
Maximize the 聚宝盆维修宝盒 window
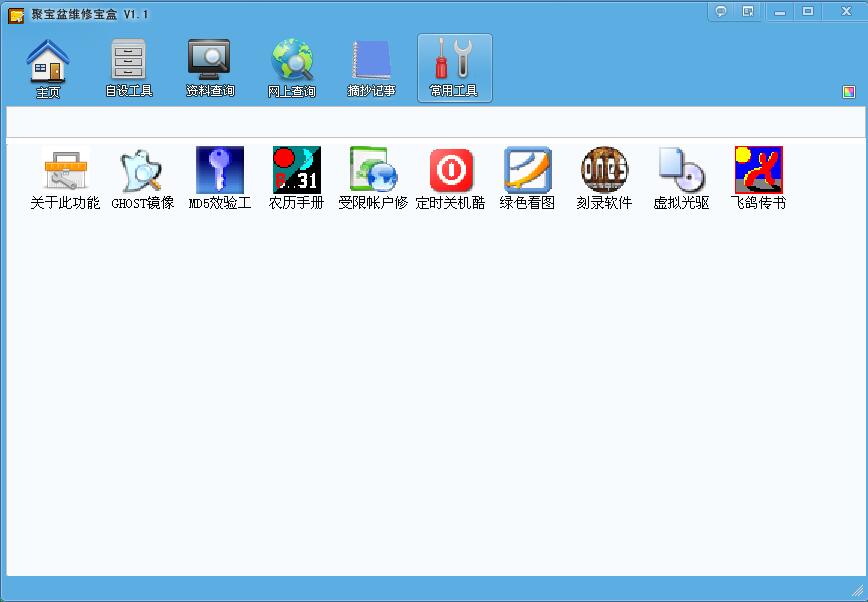pyautogui.click(x=808, y=11)
